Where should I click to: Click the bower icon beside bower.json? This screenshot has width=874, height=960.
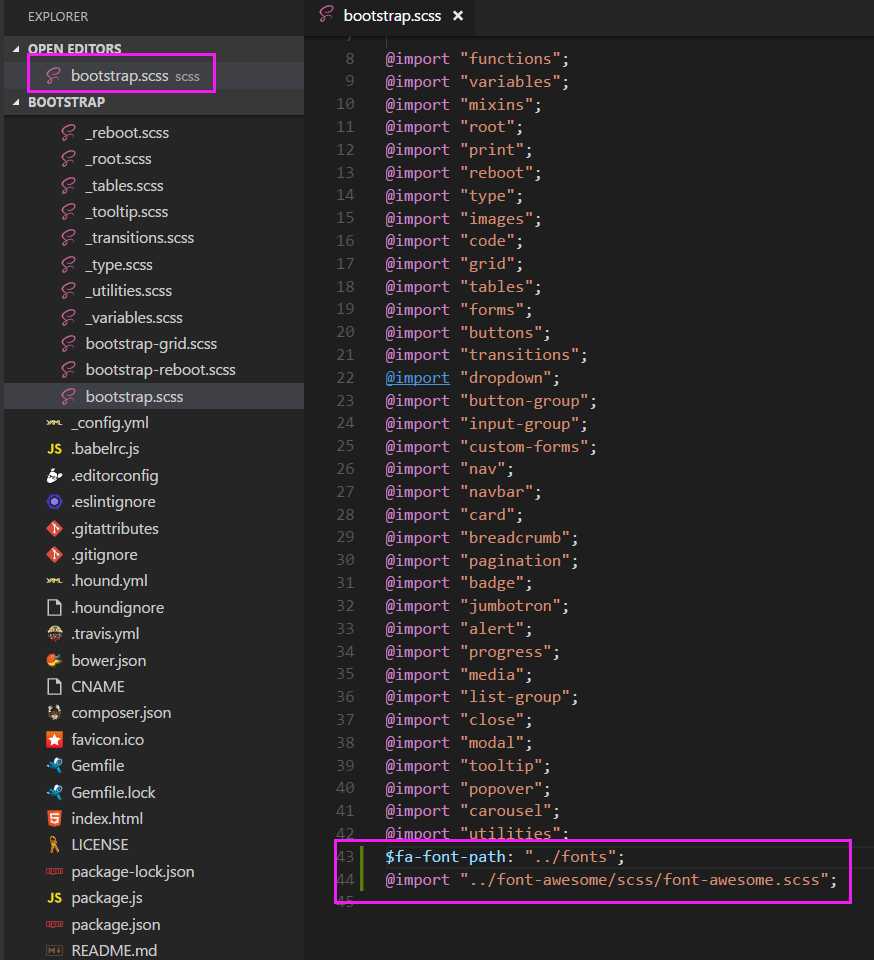(54, 661)
